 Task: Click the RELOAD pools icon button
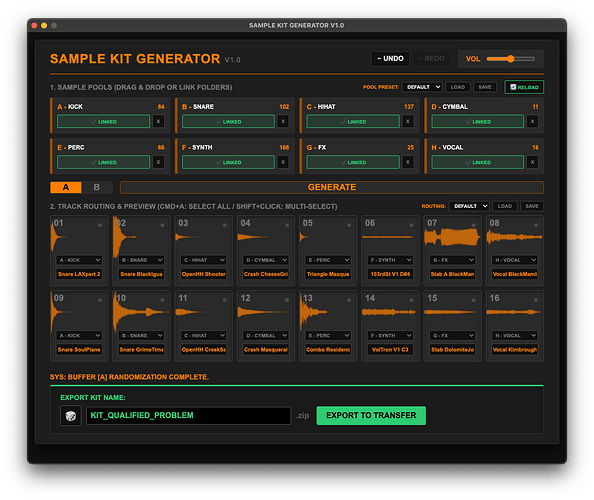coord(524,87)
